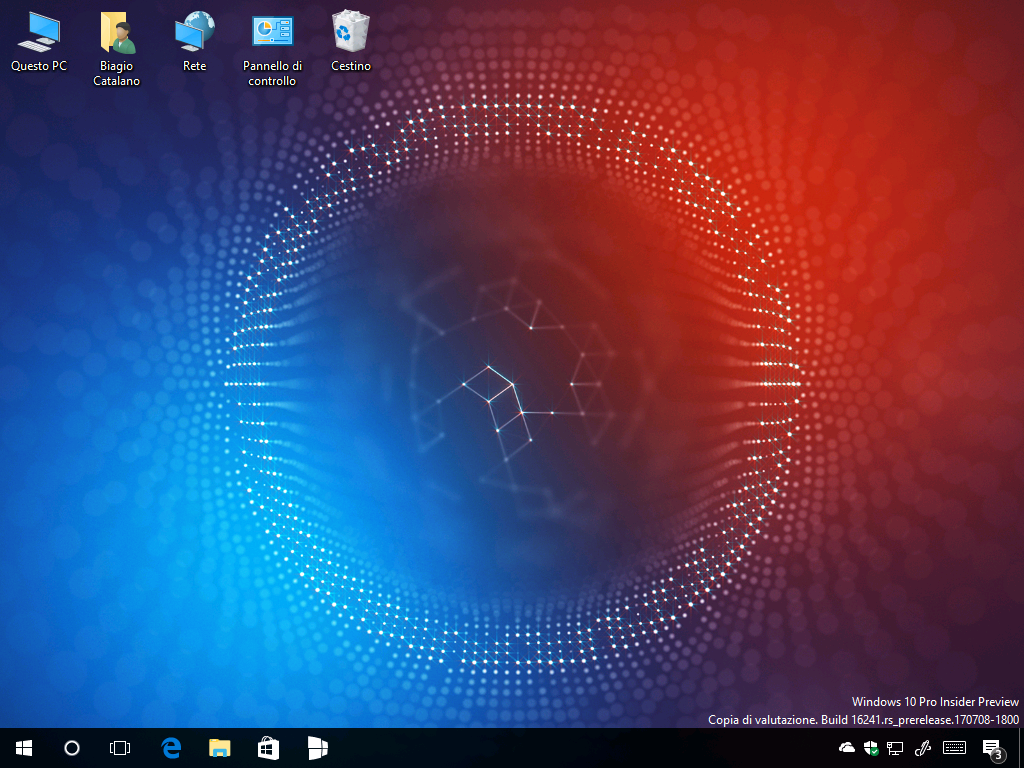1024x768 pixels.
Task: Open Action Center with 3 notifications
Action: point(993,748)
